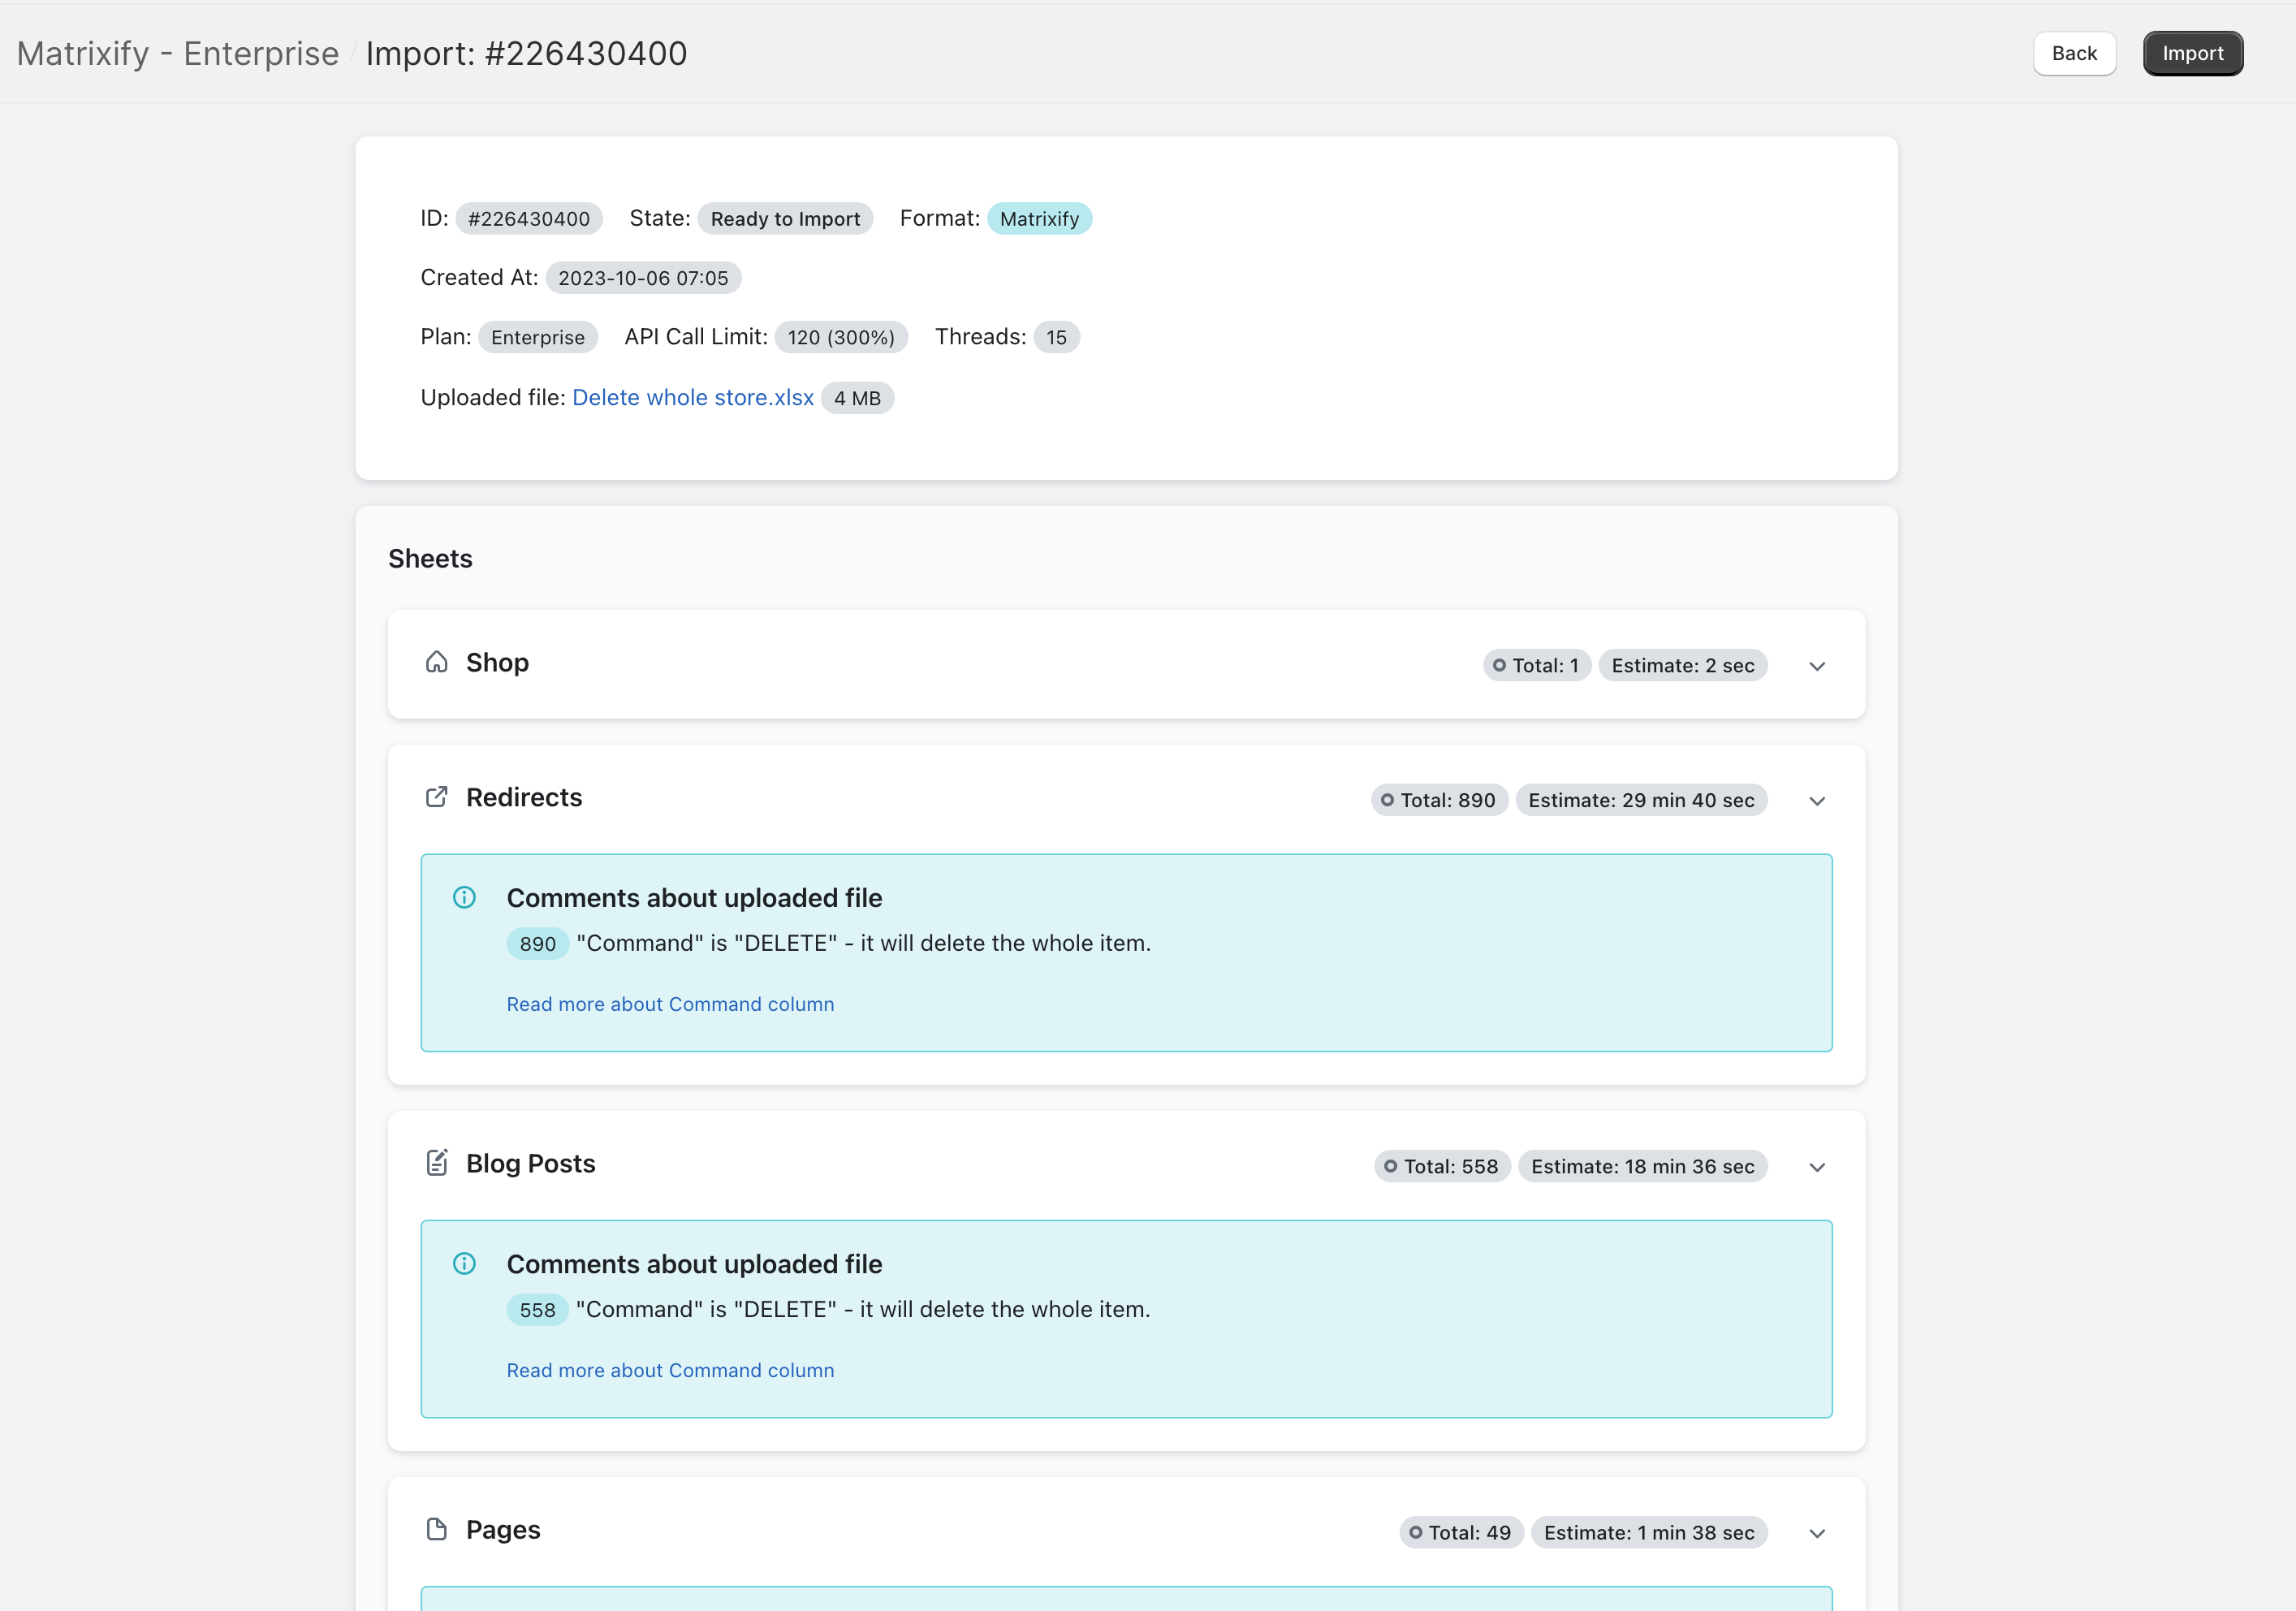Click the Import button

[2192, 53]
